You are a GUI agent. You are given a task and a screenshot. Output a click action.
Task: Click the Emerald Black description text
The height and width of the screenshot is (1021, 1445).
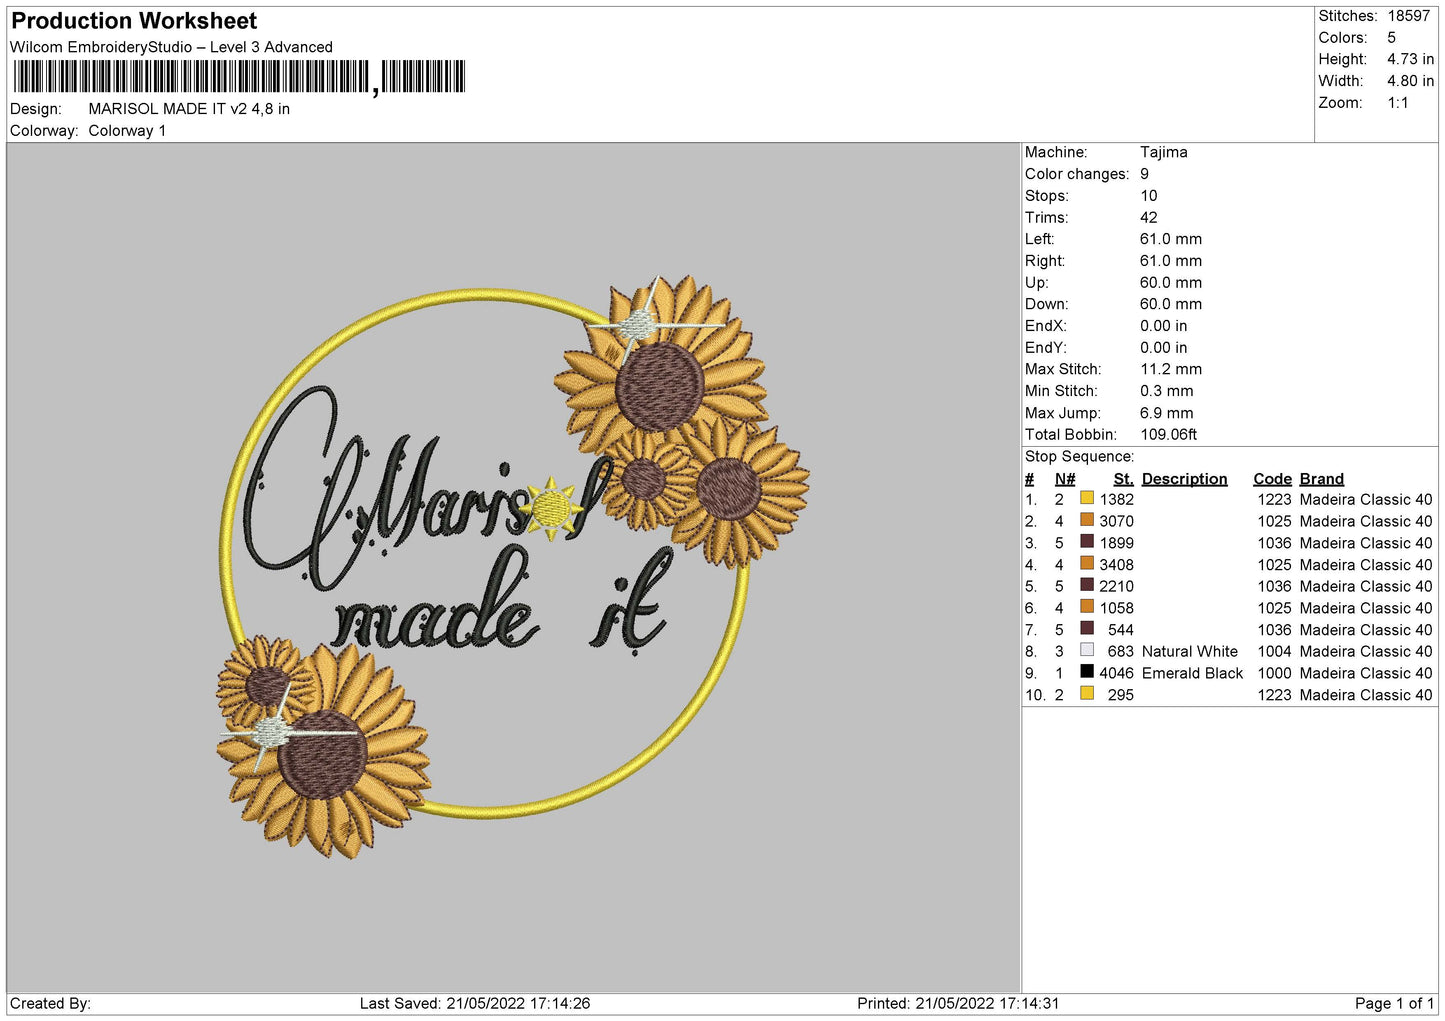tap(1193, 674)
